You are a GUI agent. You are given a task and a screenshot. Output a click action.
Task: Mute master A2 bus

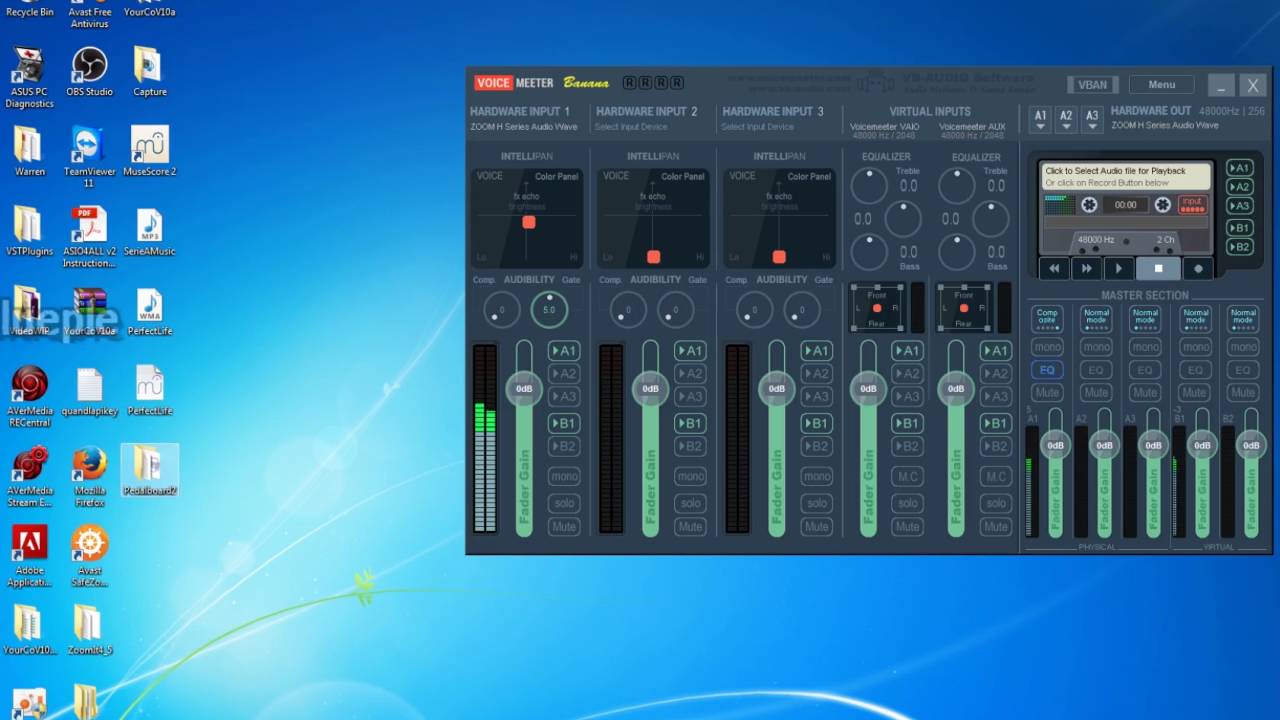pyautogui.click(x=1096, y=392)
